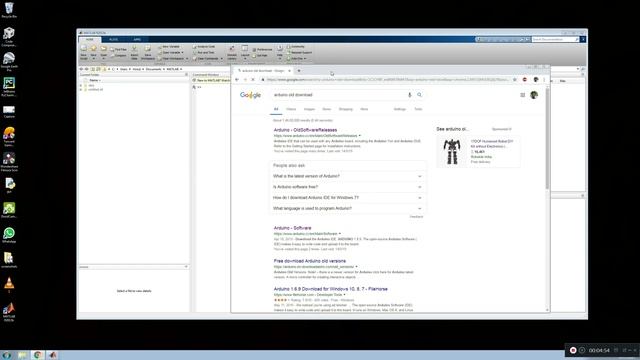Image resolution: width=640 pixels, height=360 pixels.
Task: Switch to Google Shopping search tab
Action: coord(345,109)
